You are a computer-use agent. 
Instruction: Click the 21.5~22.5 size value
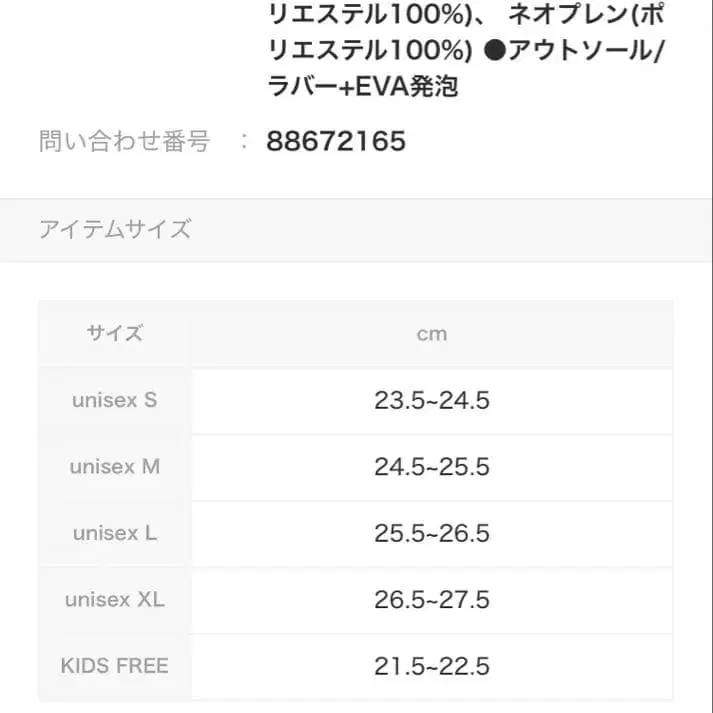coord(432,666)
